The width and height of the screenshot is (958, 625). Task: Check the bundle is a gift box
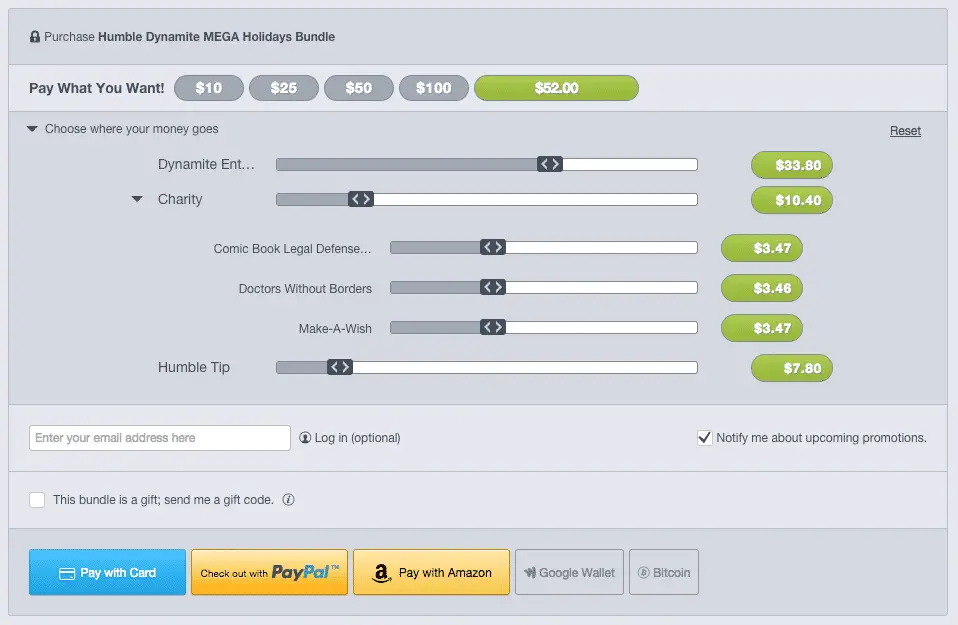pos(37,500)
